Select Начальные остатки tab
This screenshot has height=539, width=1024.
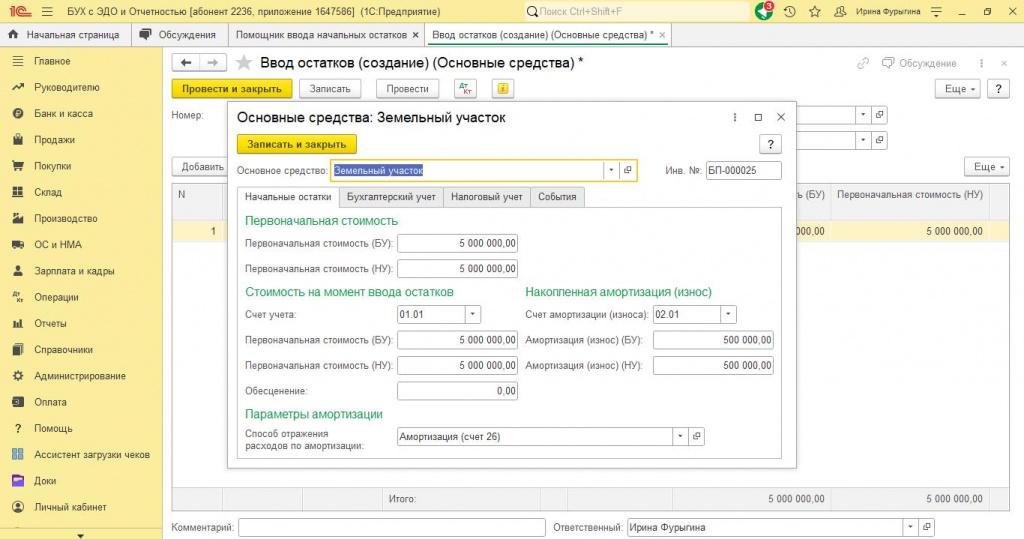click(288, 197)
